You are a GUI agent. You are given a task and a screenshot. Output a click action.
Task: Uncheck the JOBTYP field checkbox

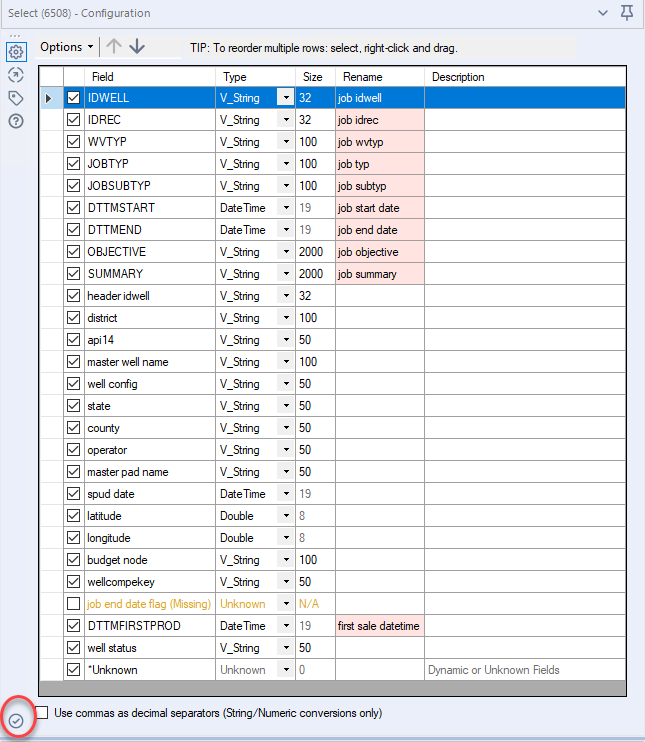(73, 164)
